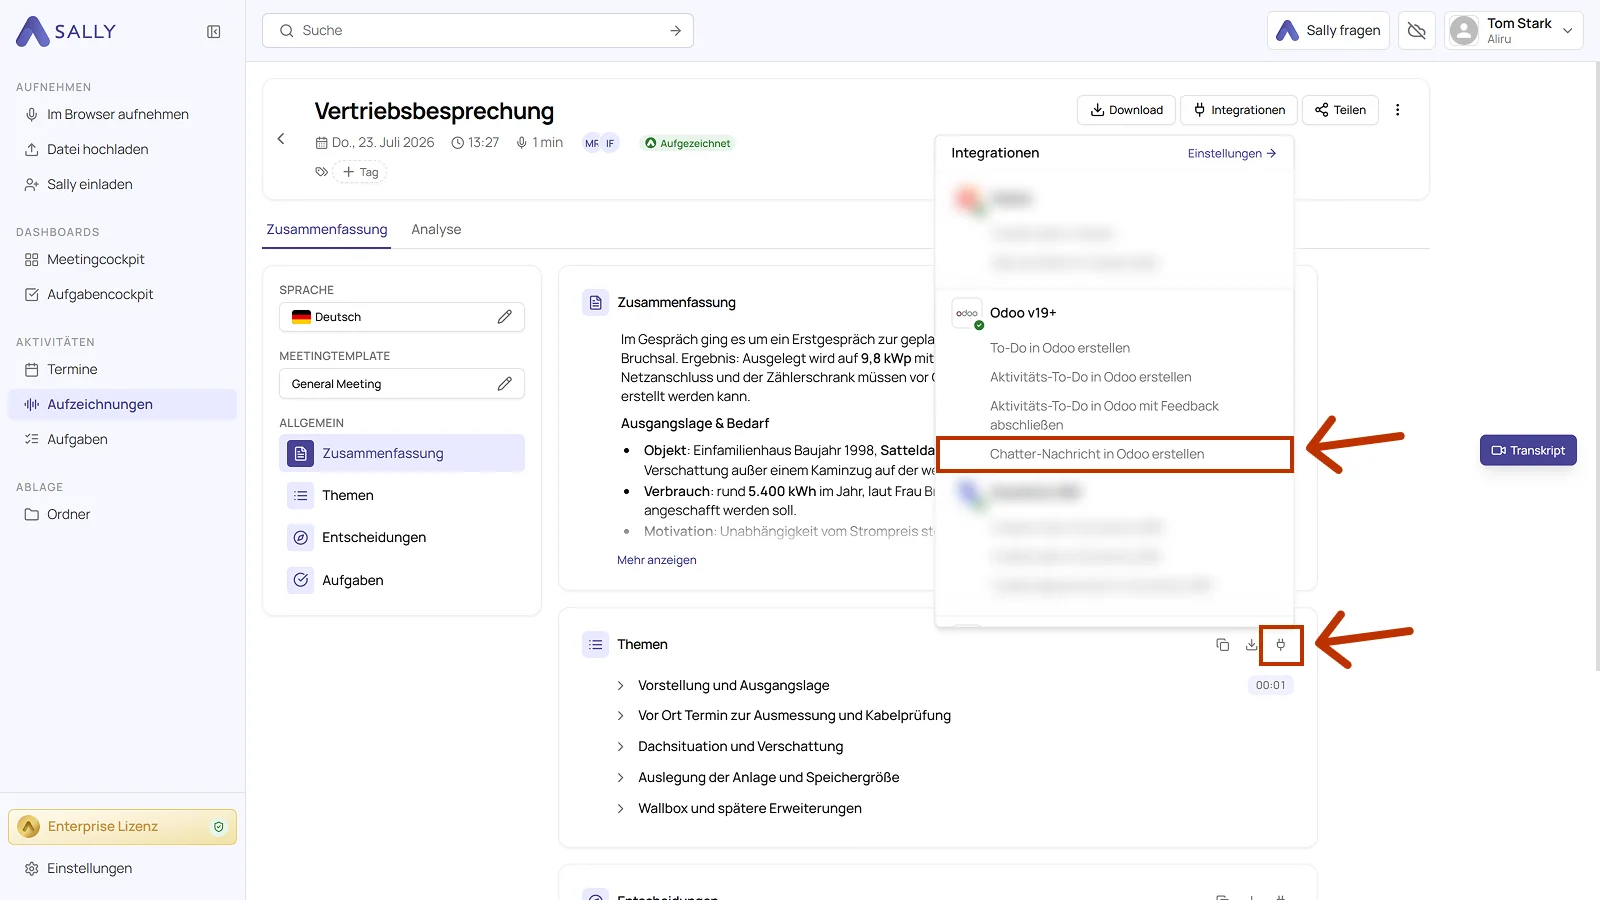Image resolution: width=1600 pixels, height=900 pixels.
Task: Click the Zusammenfassung document icon in card header
Action: coord(596,303)
